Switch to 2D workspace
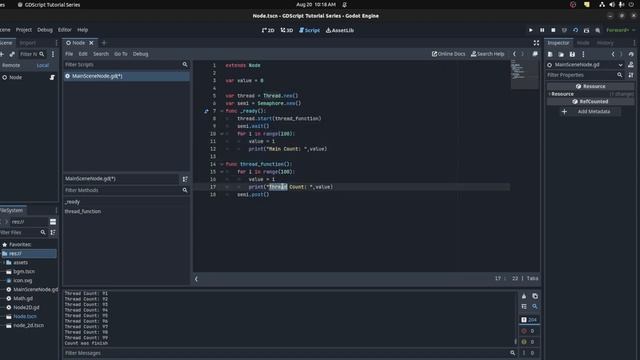 point(268,30)
